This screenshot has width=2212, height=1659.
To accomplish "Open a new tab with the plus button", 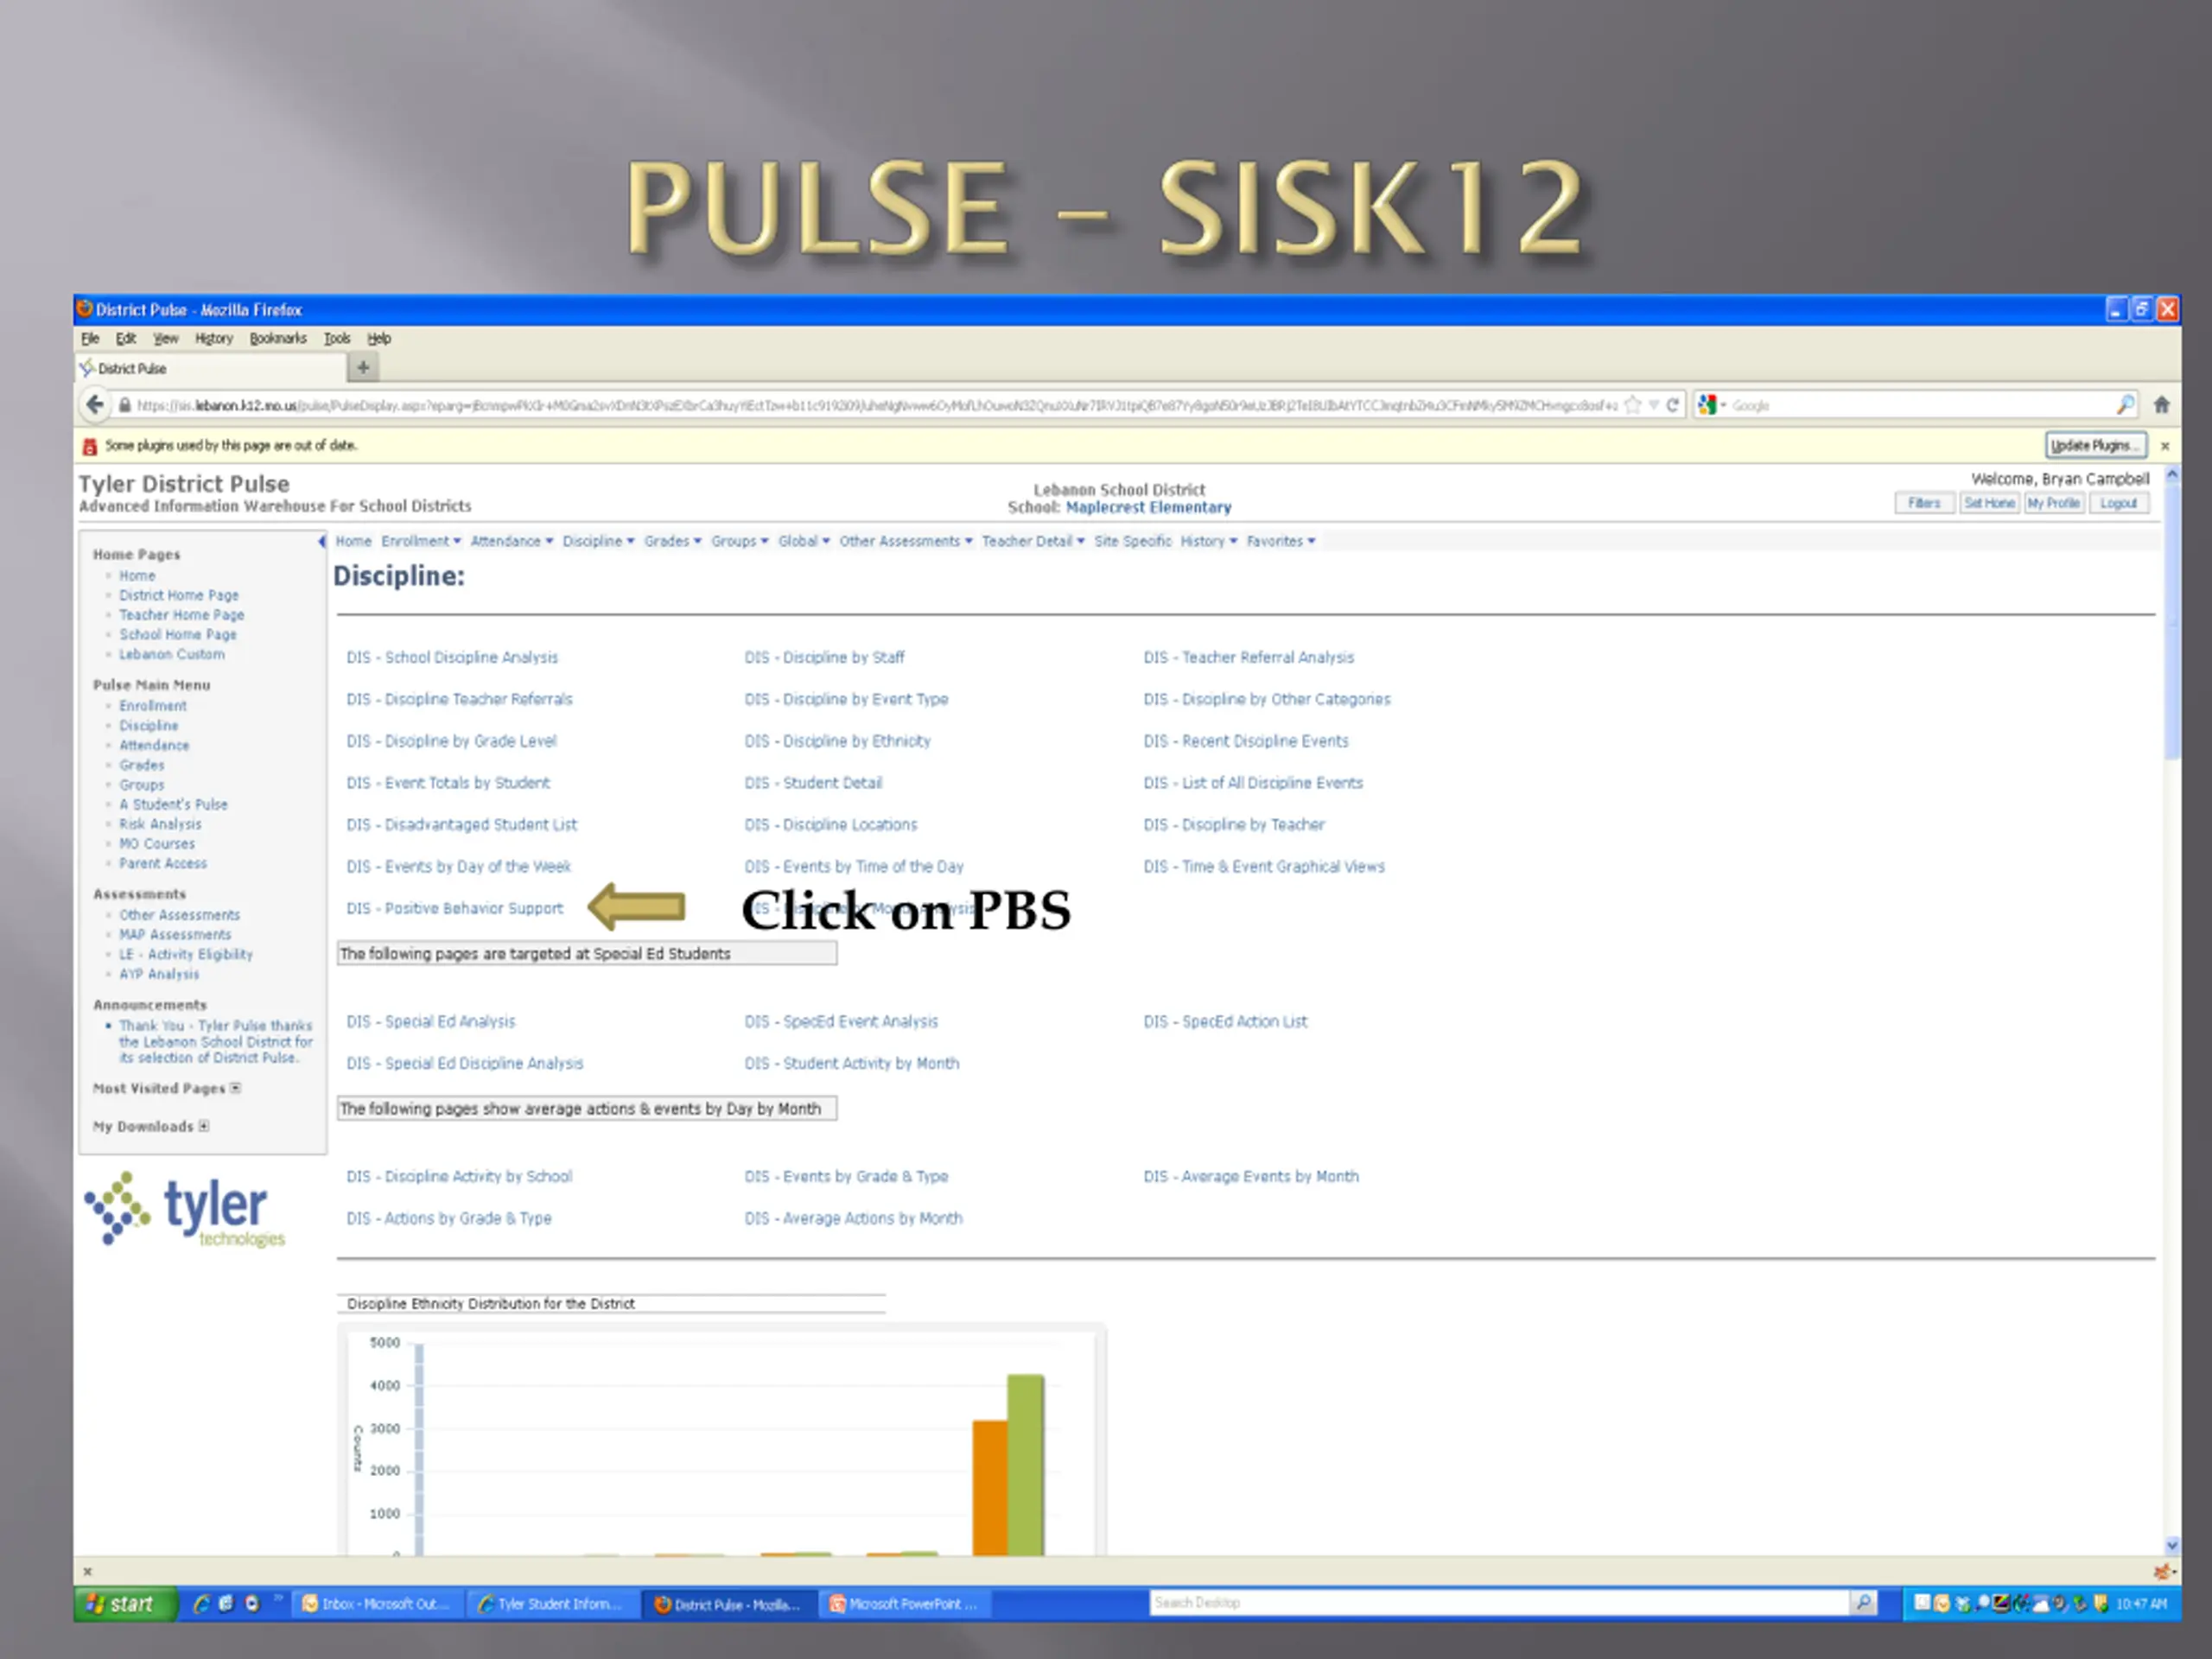I will click(x=363, y=368).
